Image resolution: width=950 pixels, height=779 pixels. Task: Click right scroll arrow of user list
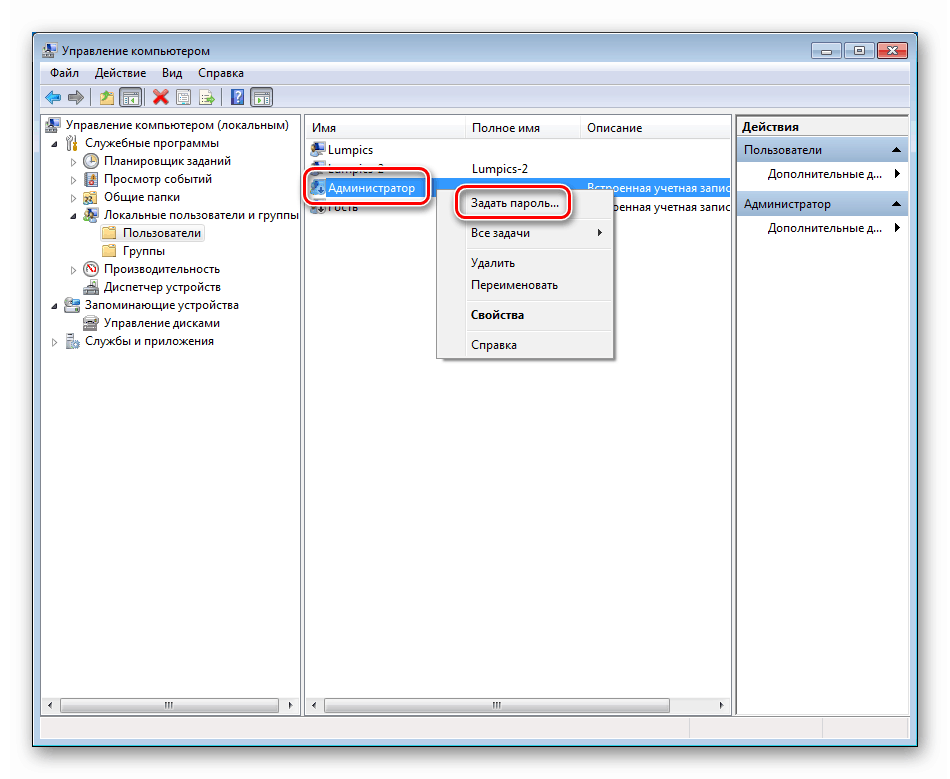(x=721, y=705)
